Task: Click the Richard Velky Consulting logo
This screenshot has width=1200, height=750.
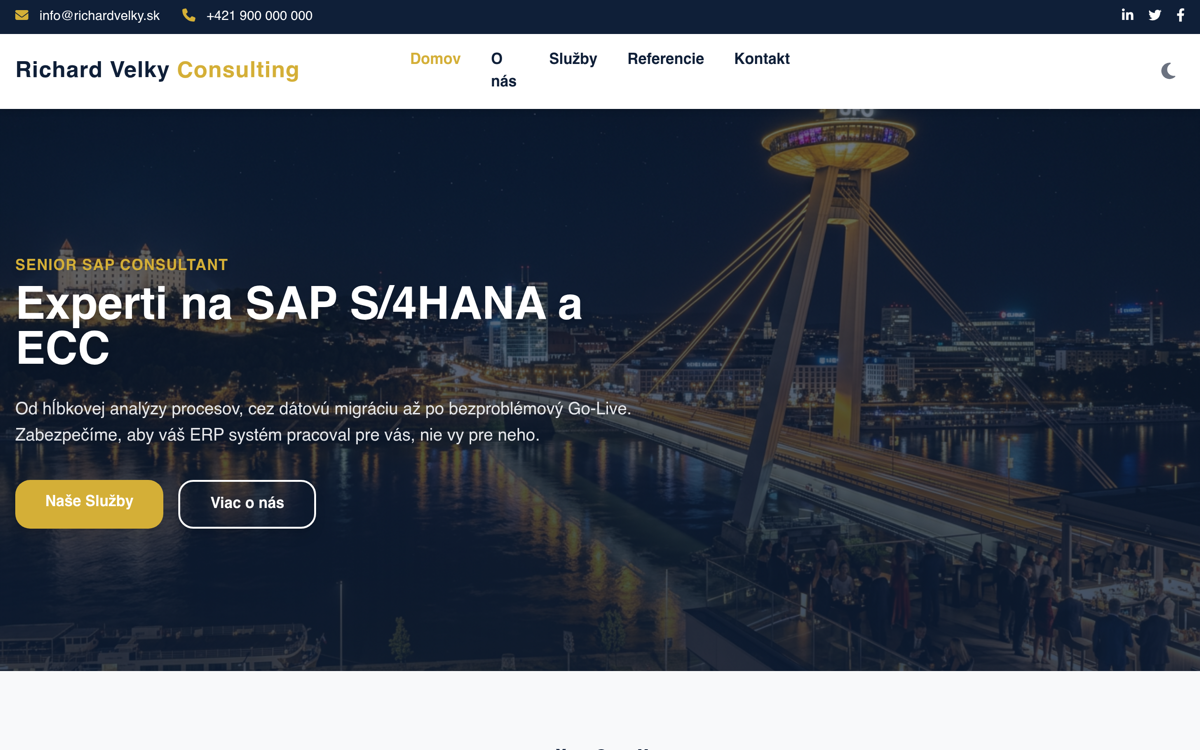Action: pyautogui.click(x=156, y=70)
